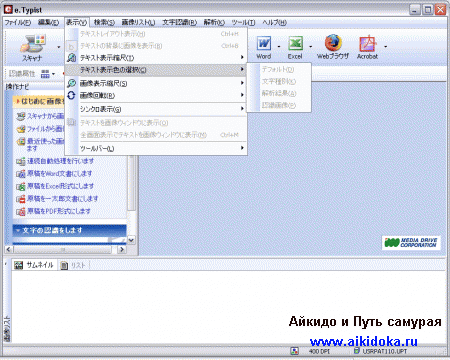The height and width of the screenshot is (360, 450).
Task: Expand ツールバー(L) submenu
Action: [x=156, y=148]
